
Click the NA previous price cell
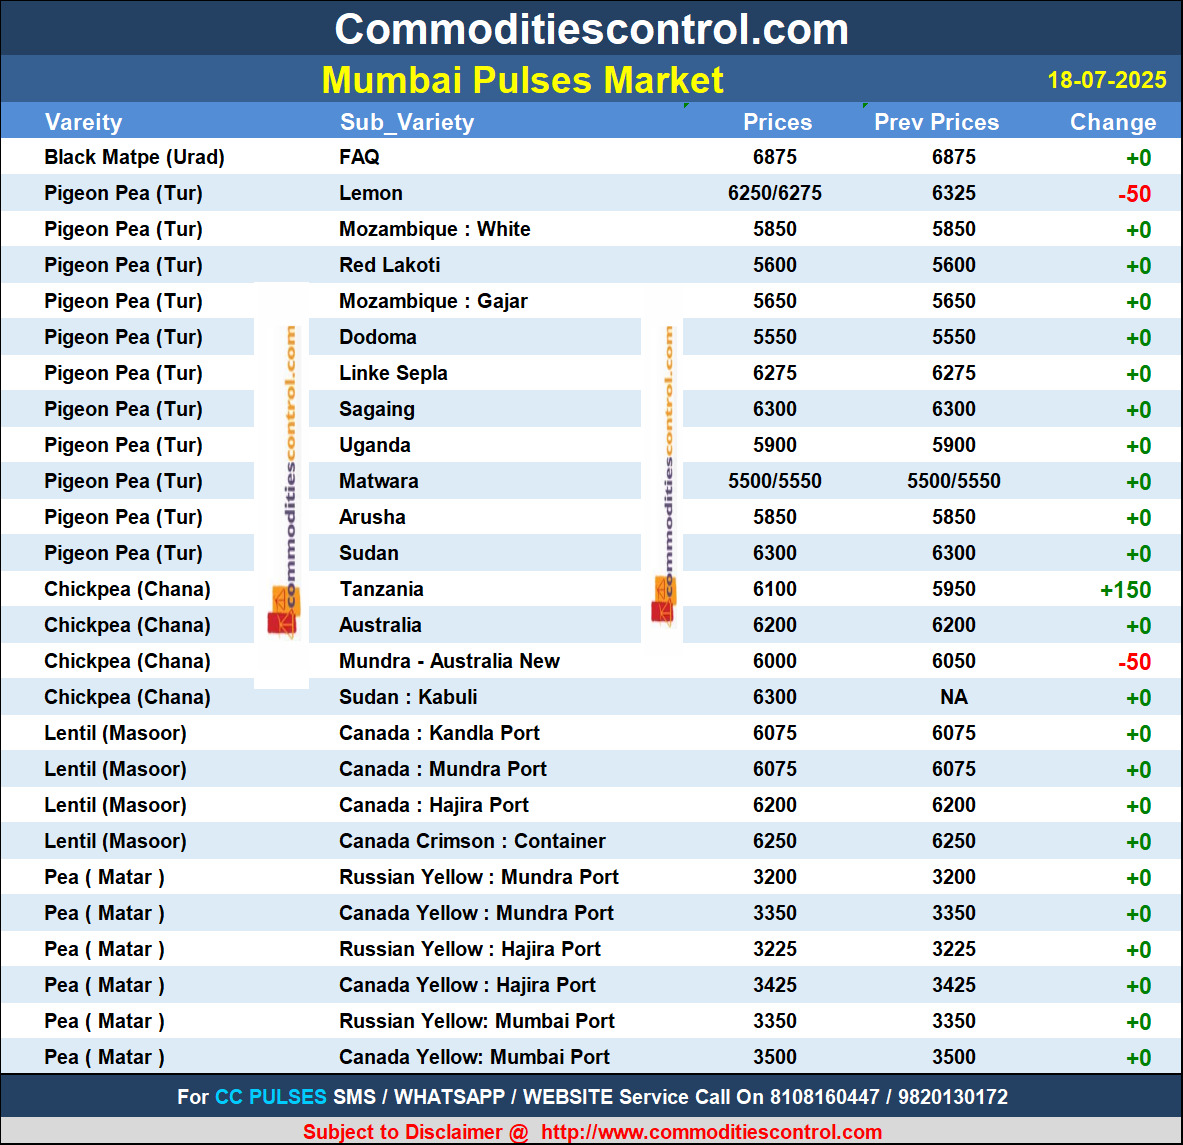953,697
